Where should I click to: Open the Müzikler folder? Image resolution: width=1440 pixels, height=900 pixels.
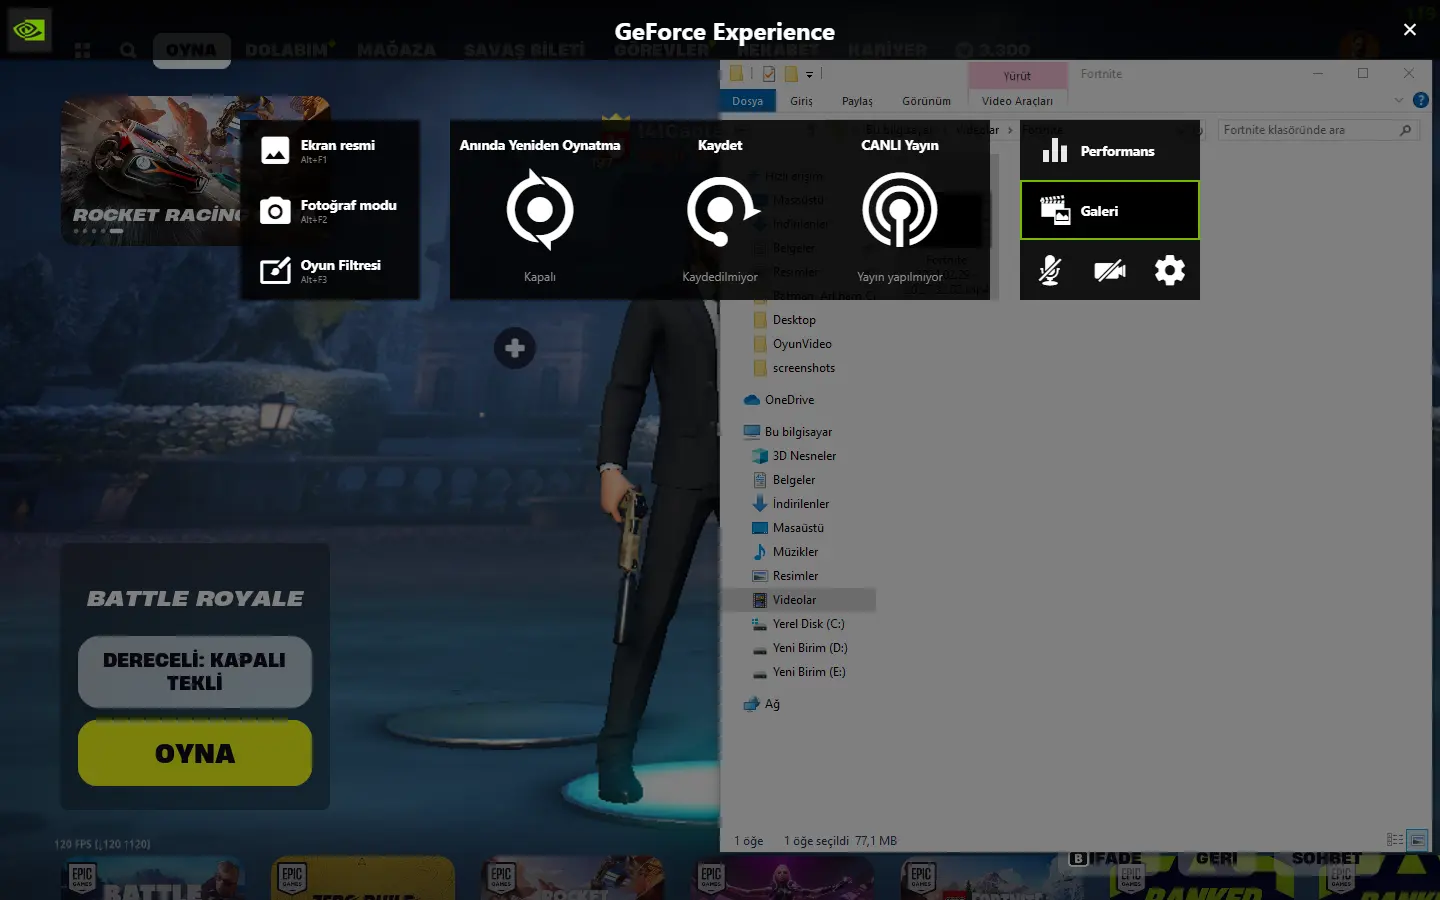click(795, 552)
